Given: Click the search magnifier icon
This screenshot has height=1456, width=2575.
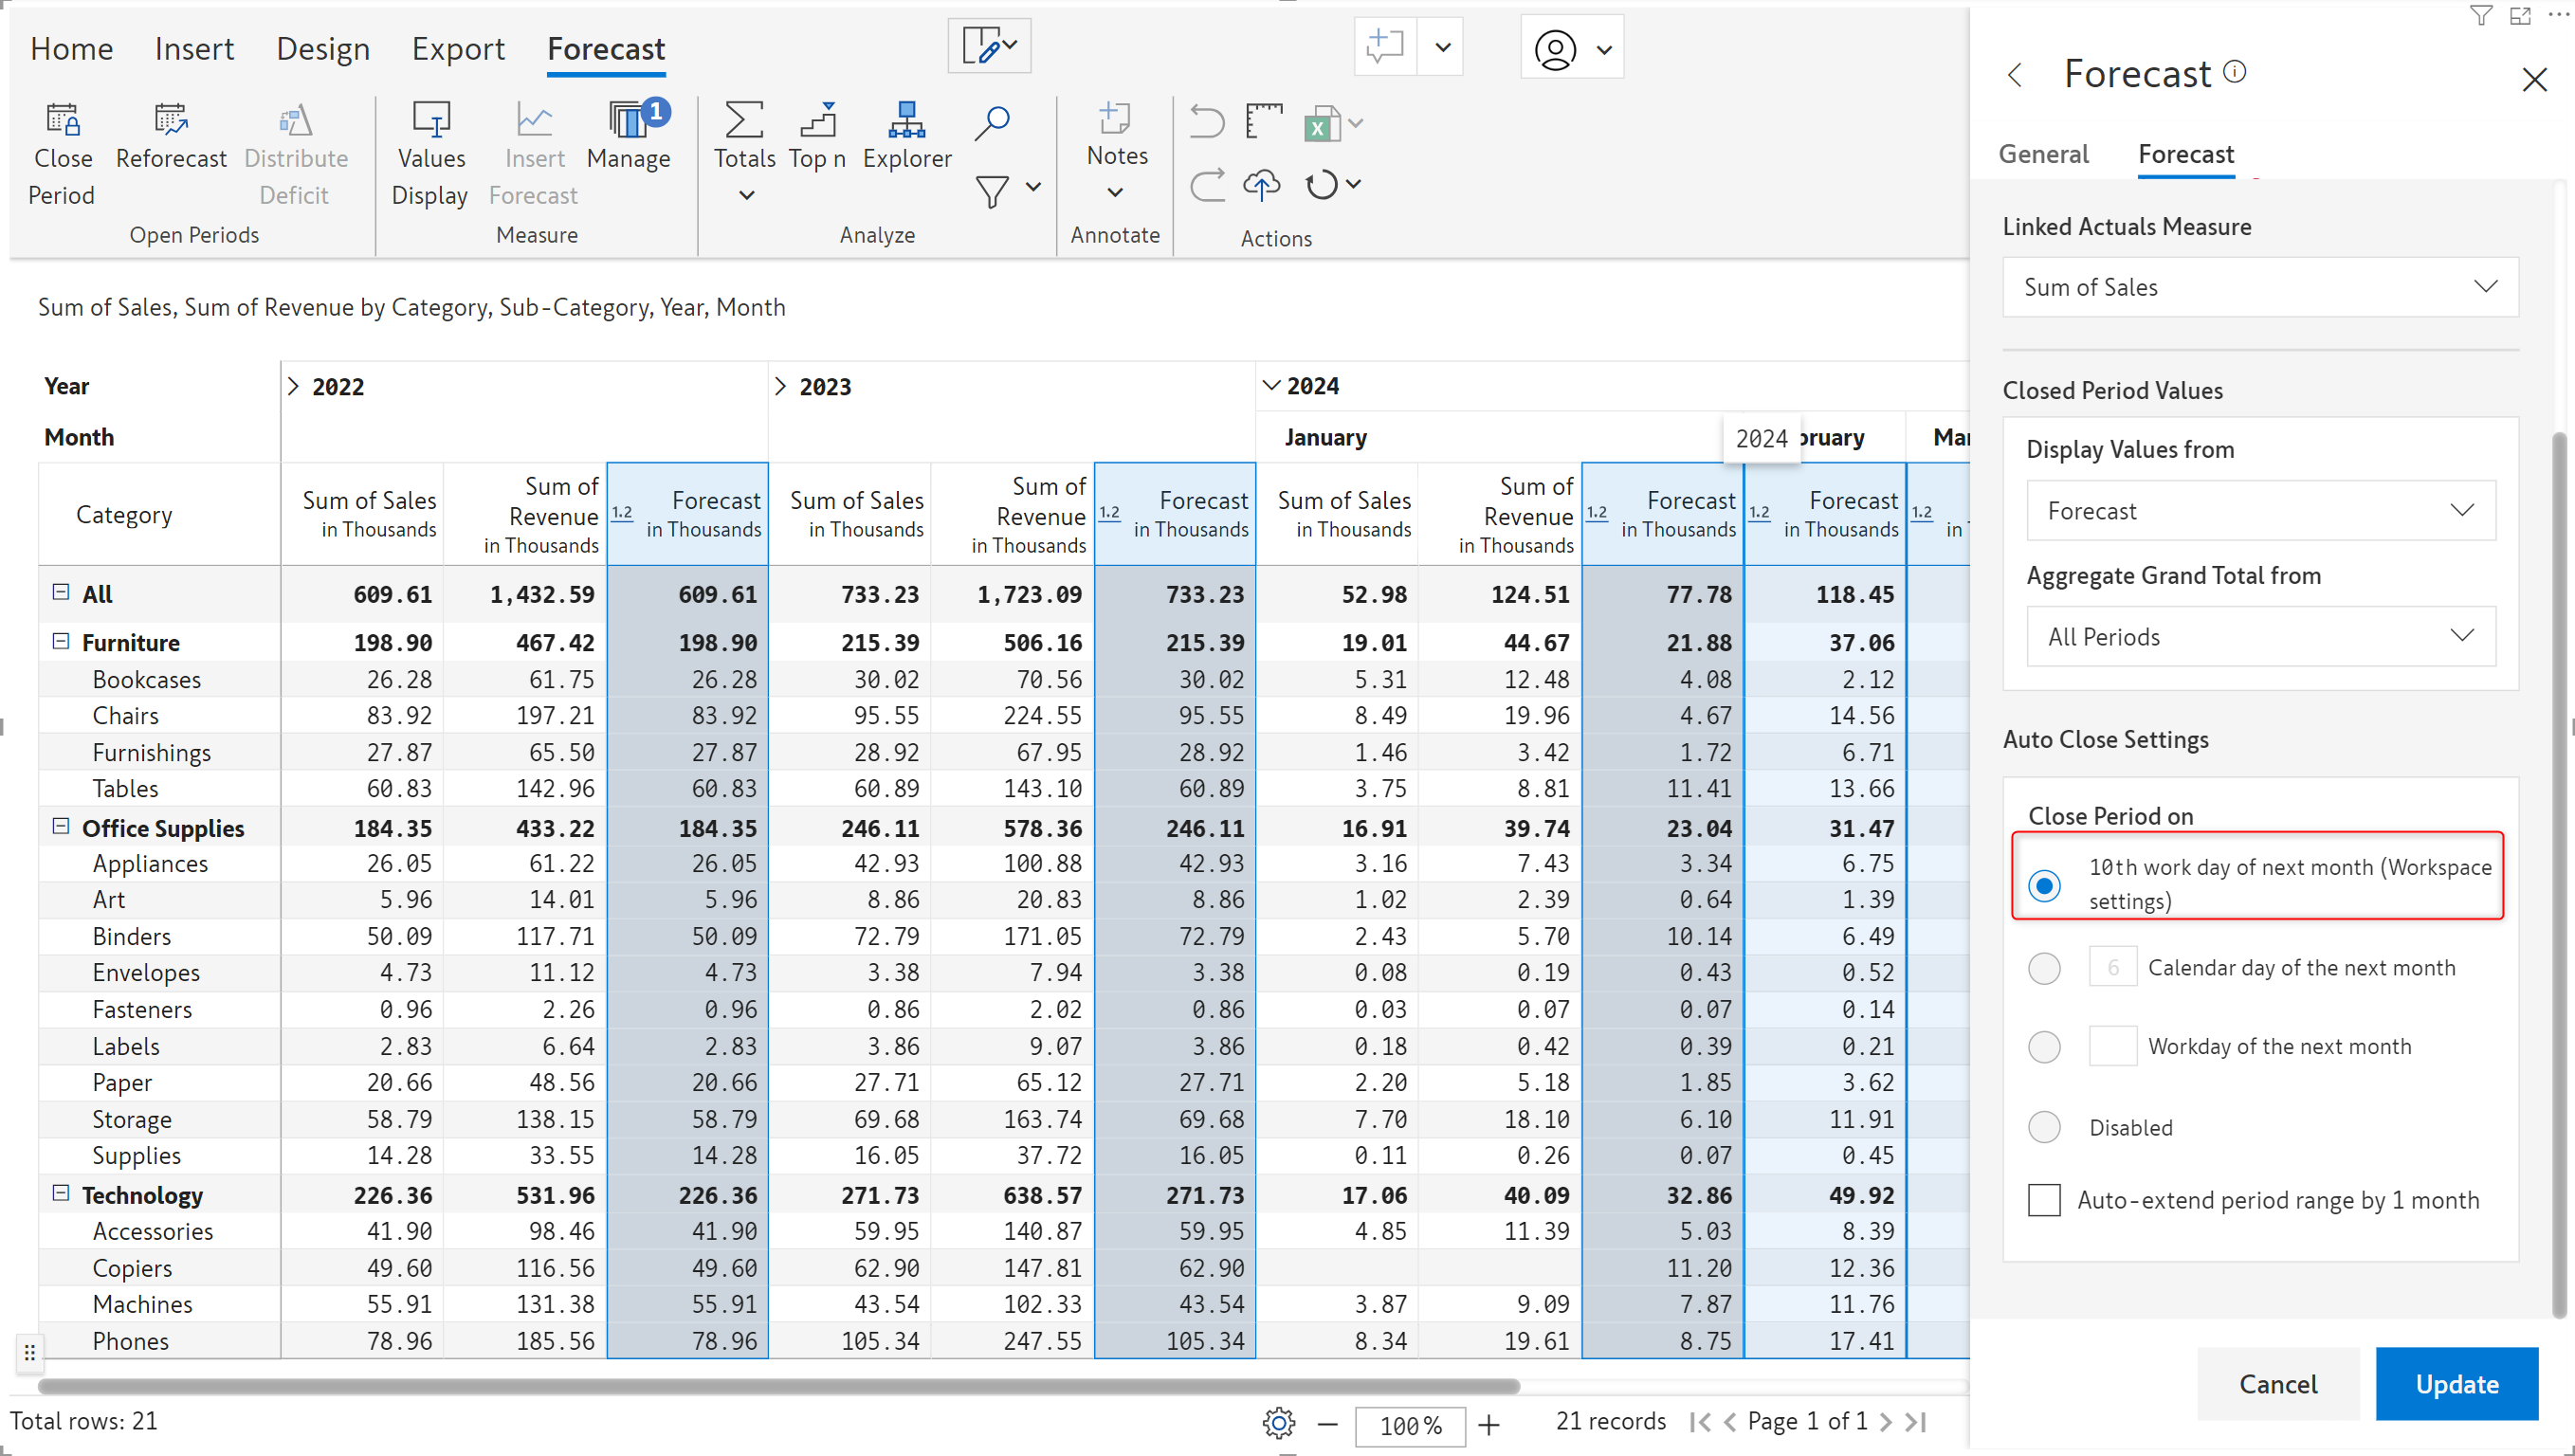Looking at the screenshot, I should 991,122.
